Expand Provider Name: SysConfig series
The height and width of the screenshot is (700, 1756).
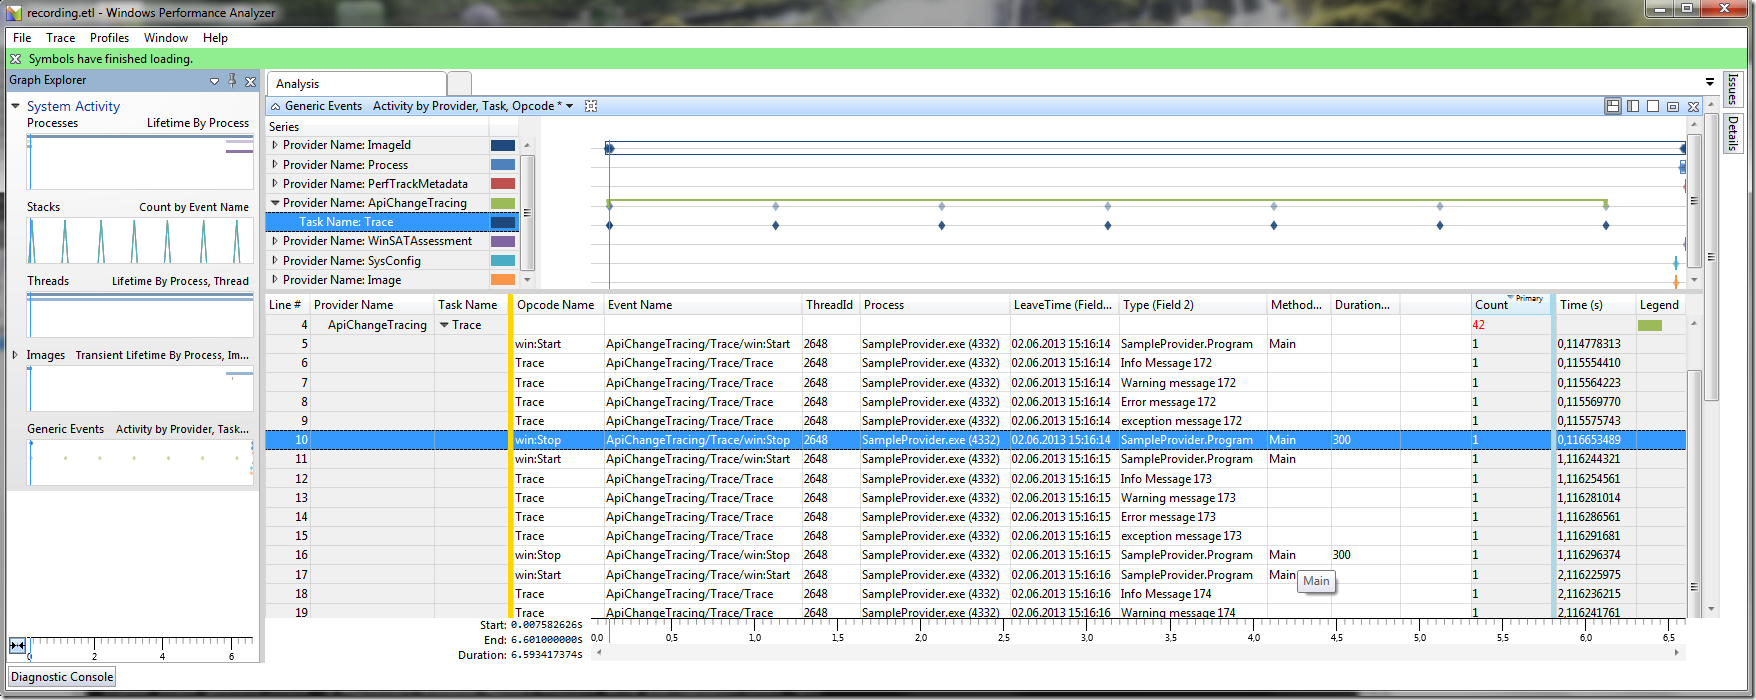tap(275, 261)
